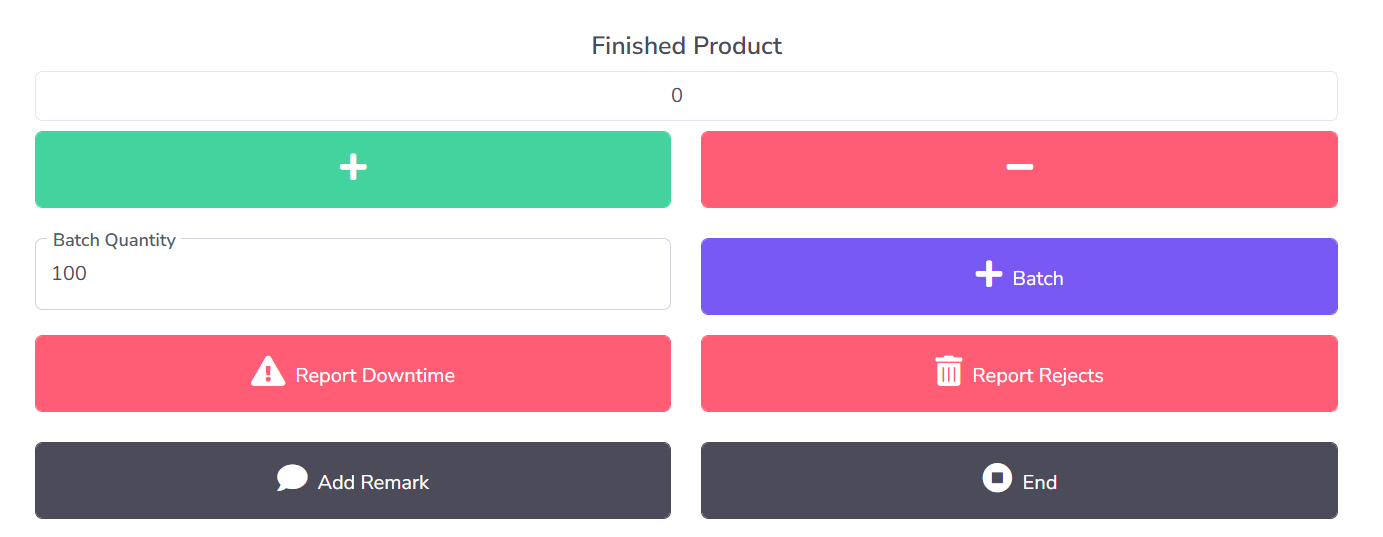
Task: Click the Batch Quantity field label
Action: pyautogui.click(x=114, y=240)
